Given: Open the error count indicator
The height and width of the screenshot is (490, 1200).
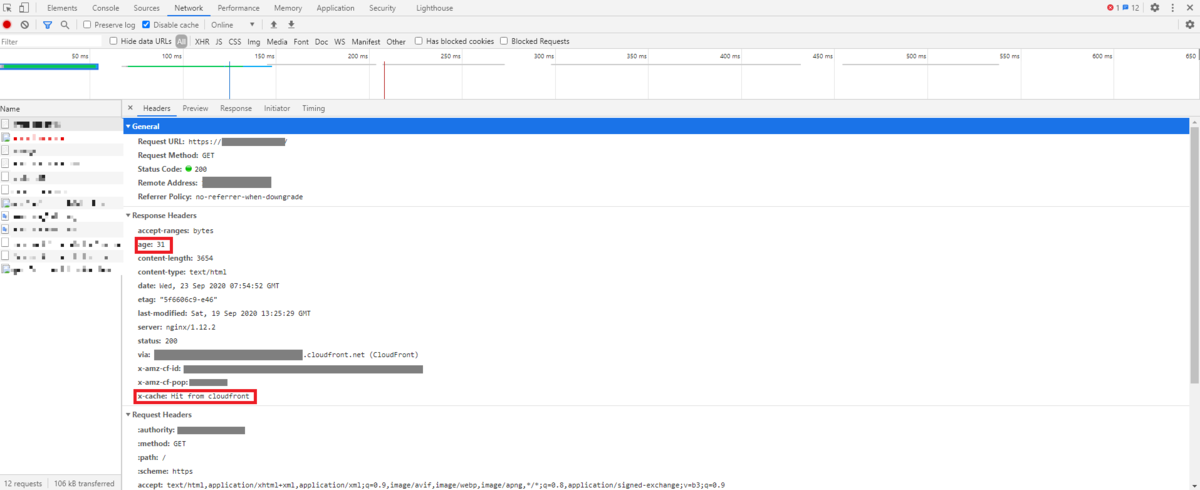Looking at the screenshot, I should click(x=1113, y=8).
